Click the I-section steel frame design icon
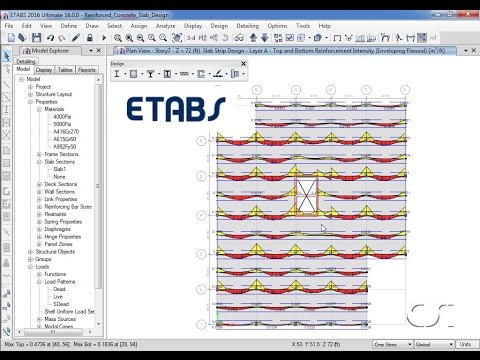This screenshot has height=360, width=480. [117, 74]
